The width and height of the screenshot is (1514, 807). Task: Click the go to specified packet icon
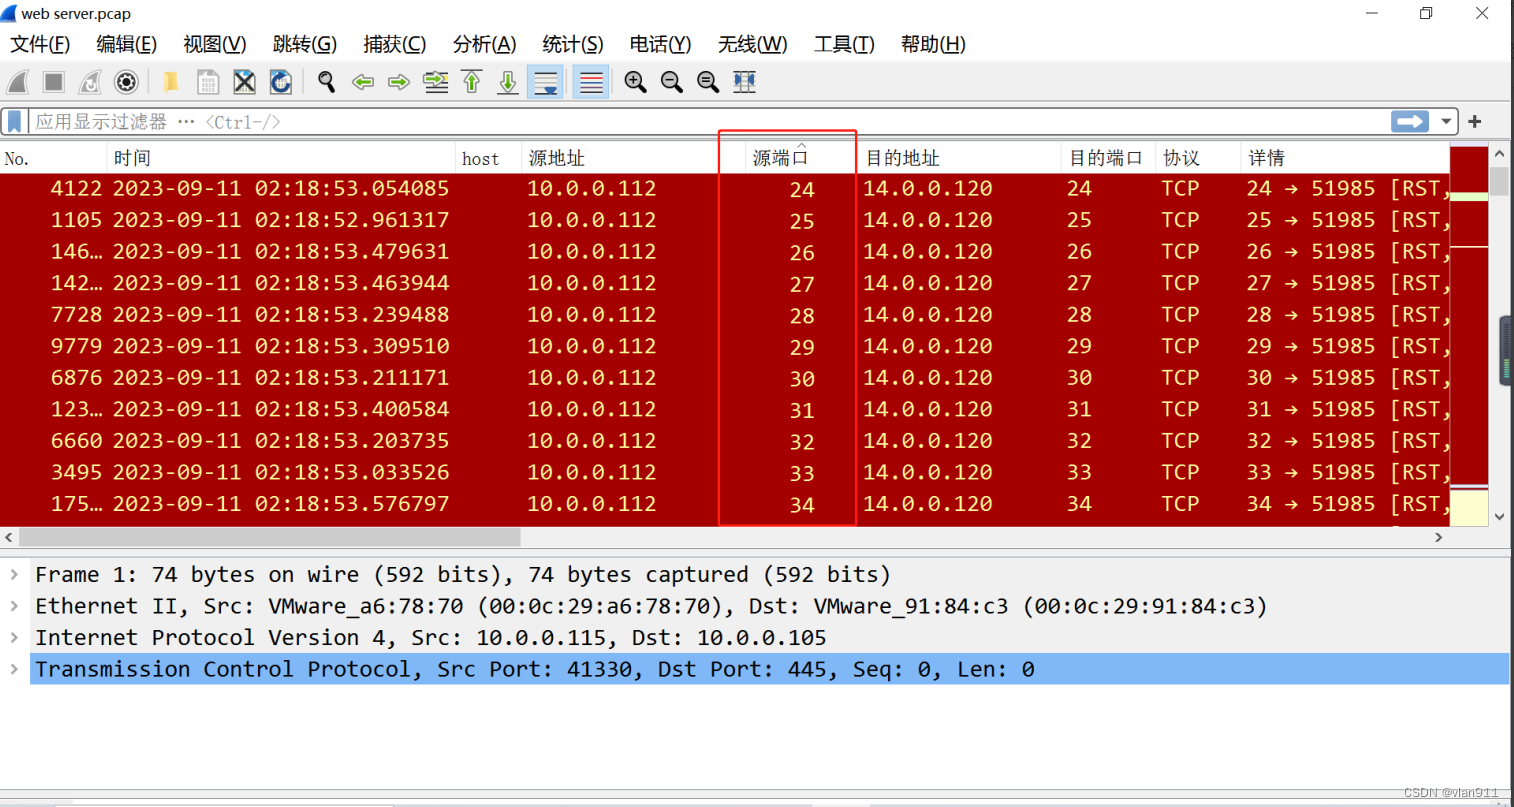click(436, 82)
